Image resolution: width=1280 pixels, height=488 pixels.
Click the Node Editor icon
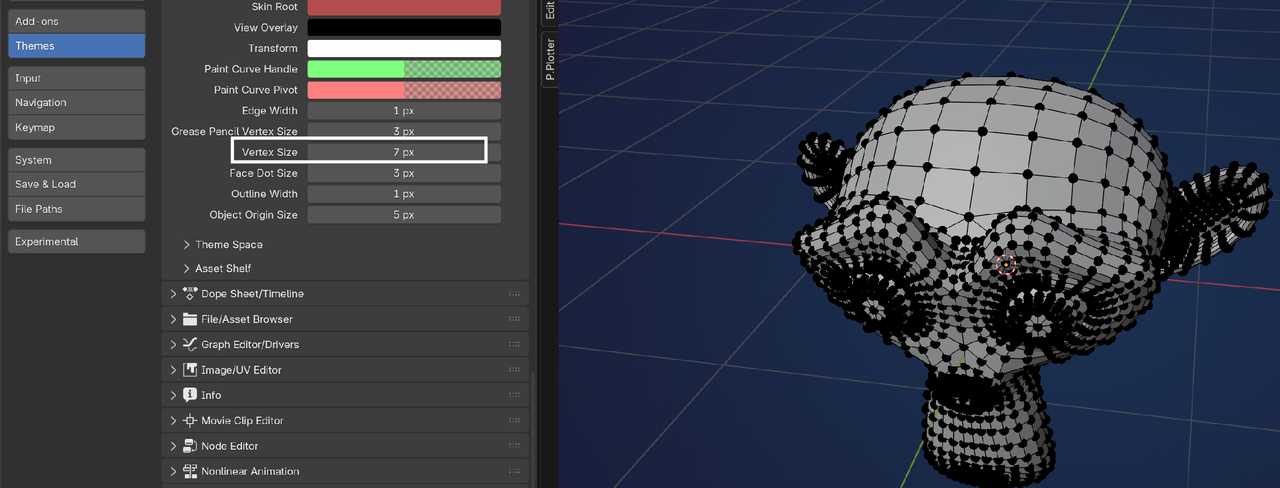(190, 446)
